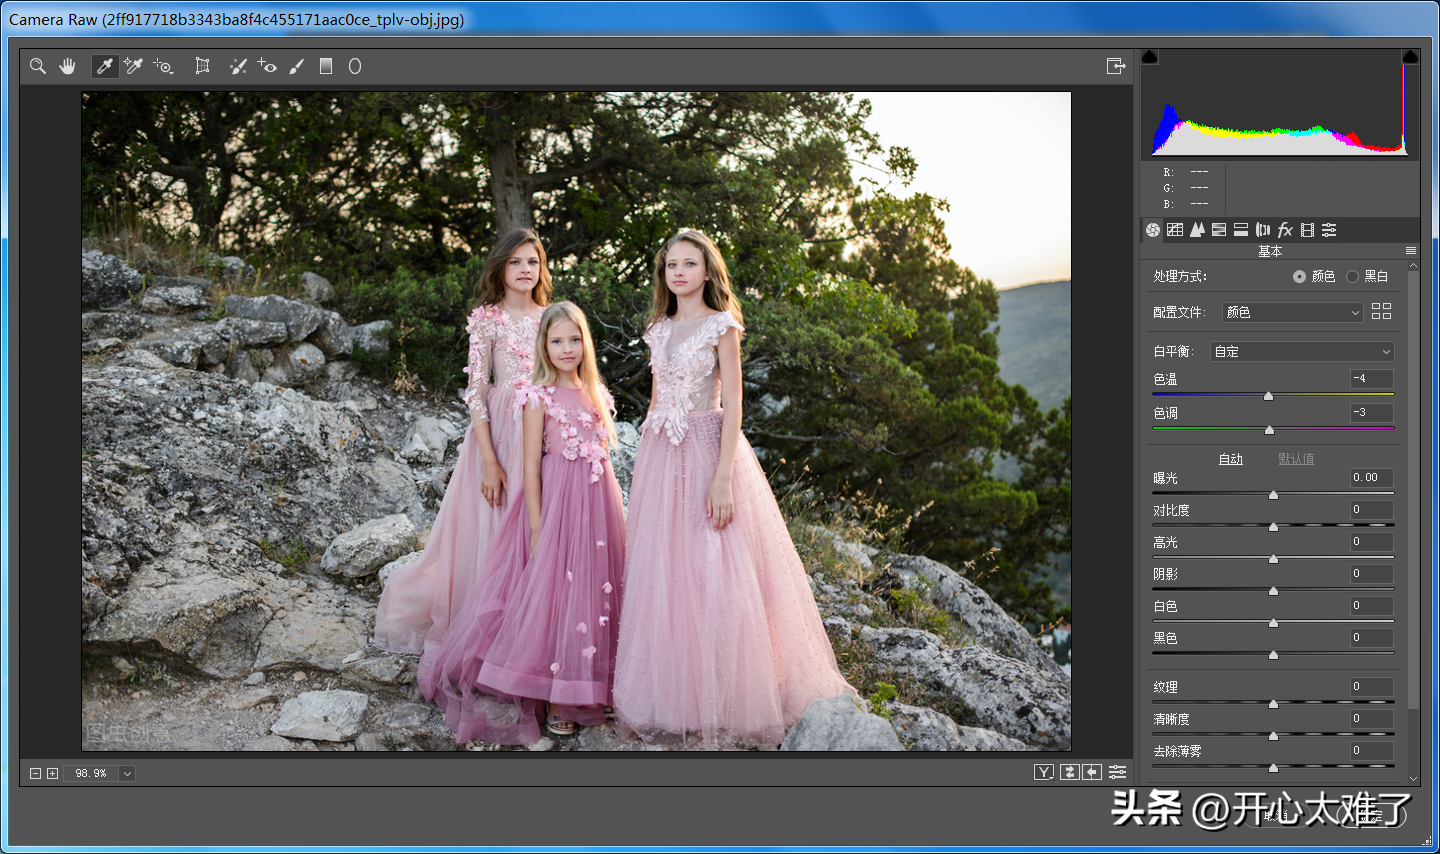Select the Graduated Filter tool
This screenshot has width=1440, height=854.
click(x=325, y=66)
